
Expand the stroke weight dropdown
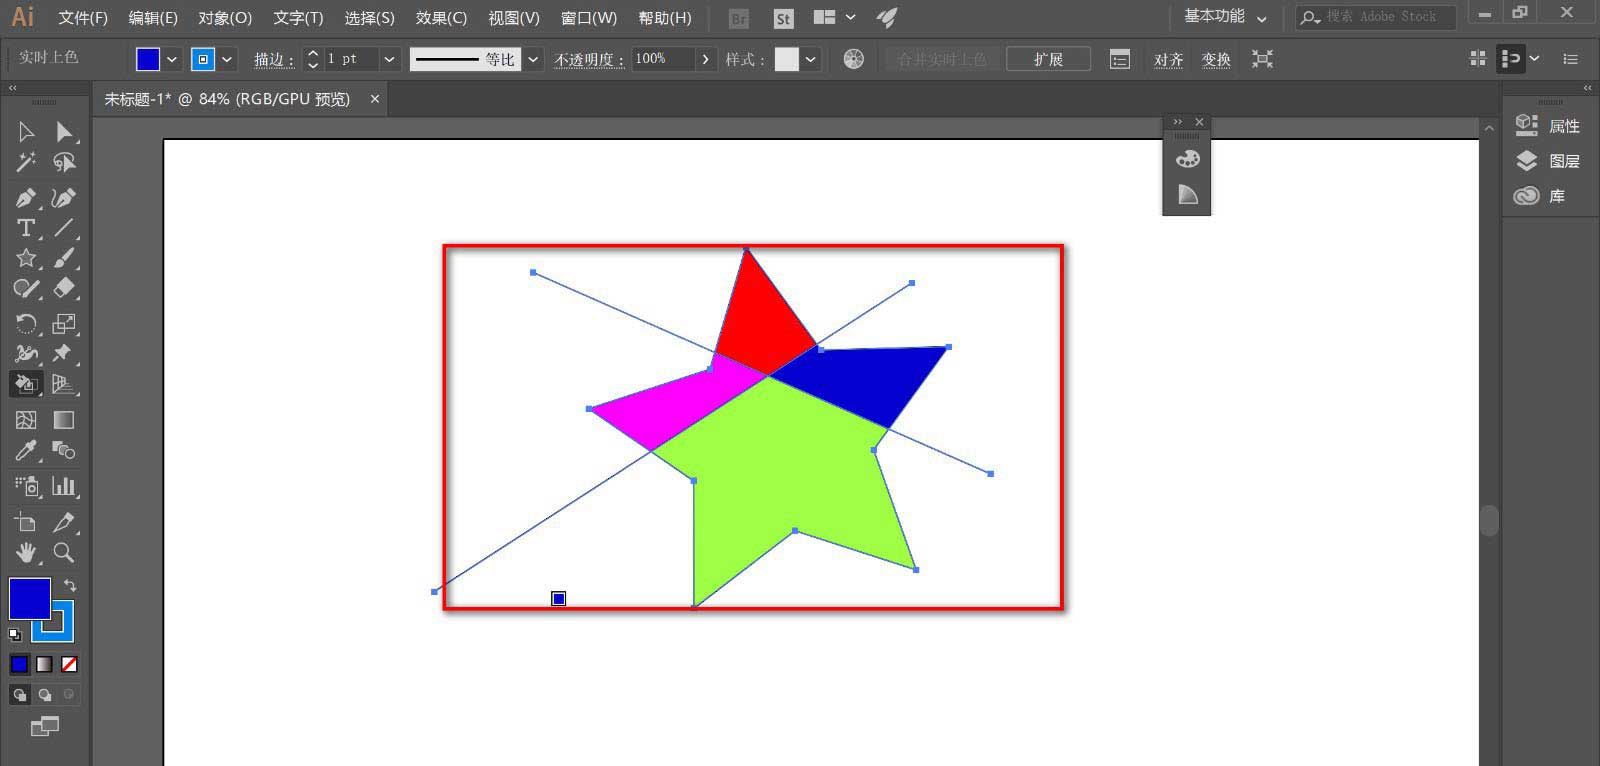389,59
